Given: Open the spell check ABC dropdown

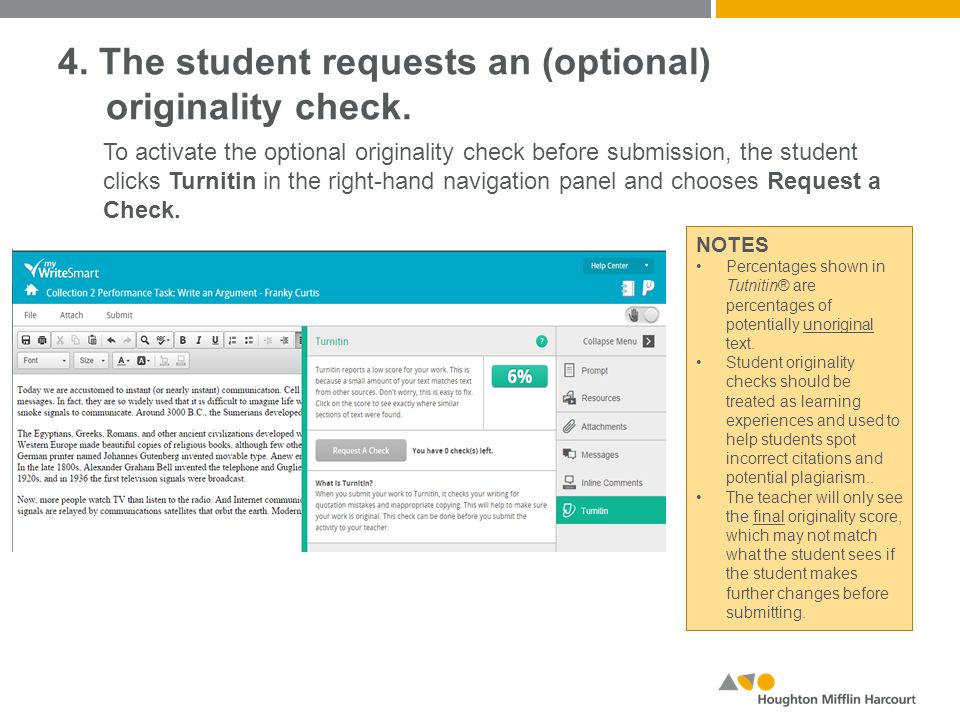Looking at the screenshot, I should point(162,340).
